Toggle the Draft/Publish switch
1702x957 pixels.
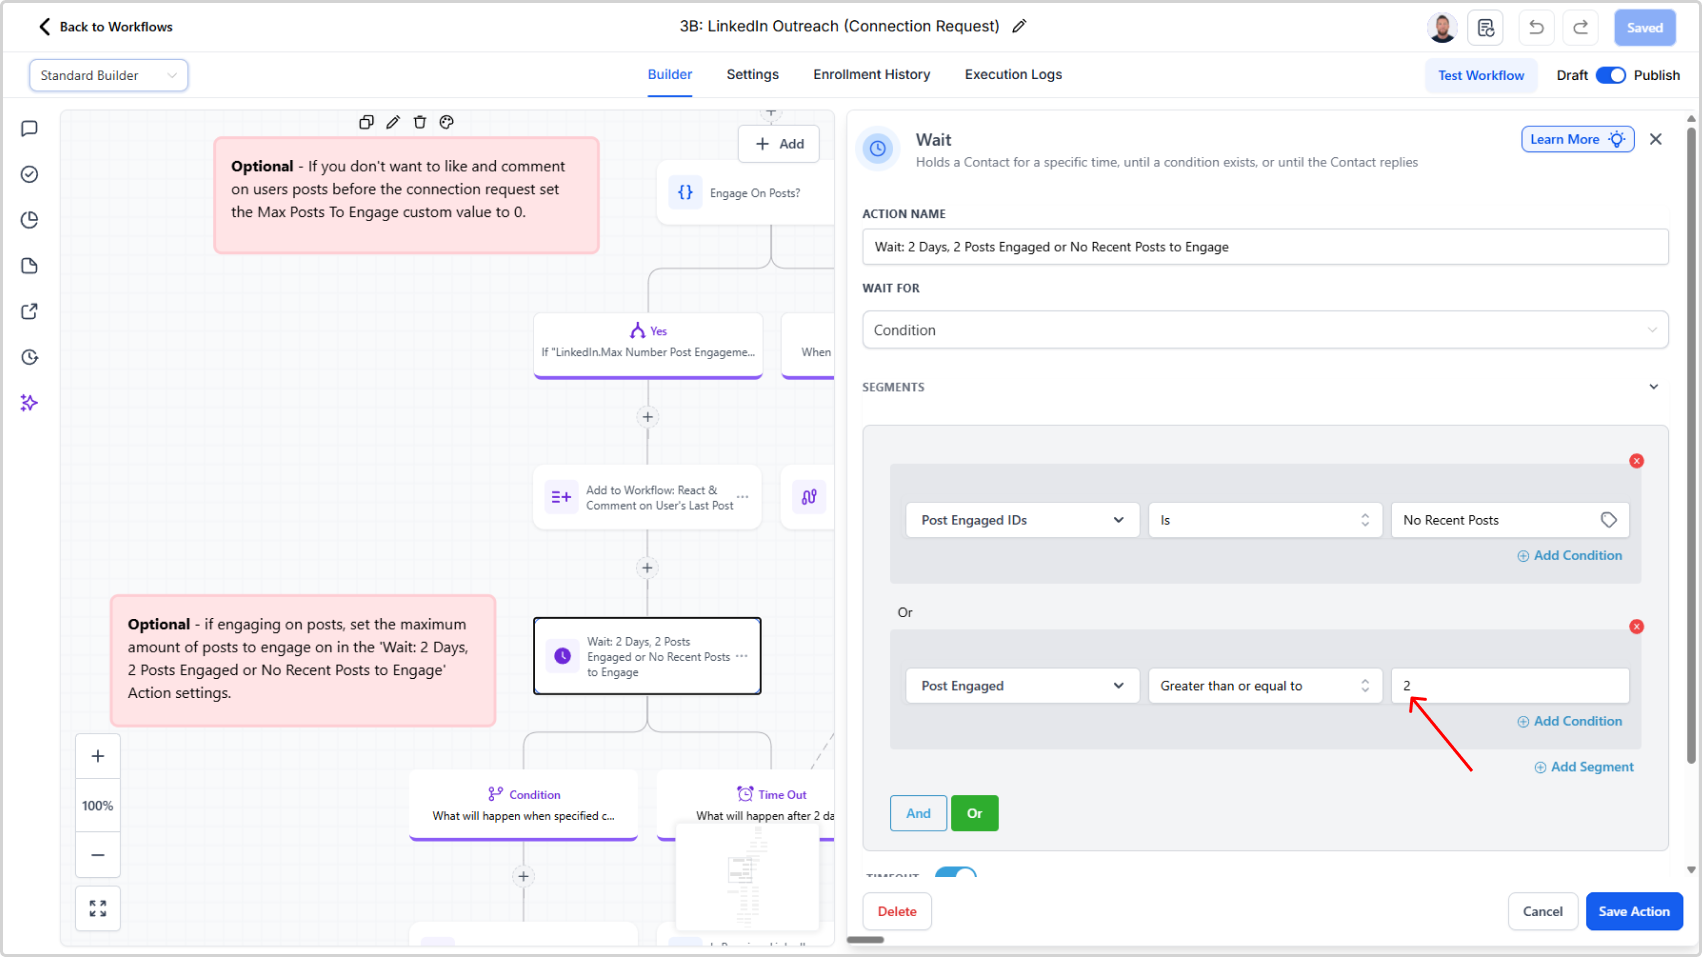click(x=1610, y=75)
